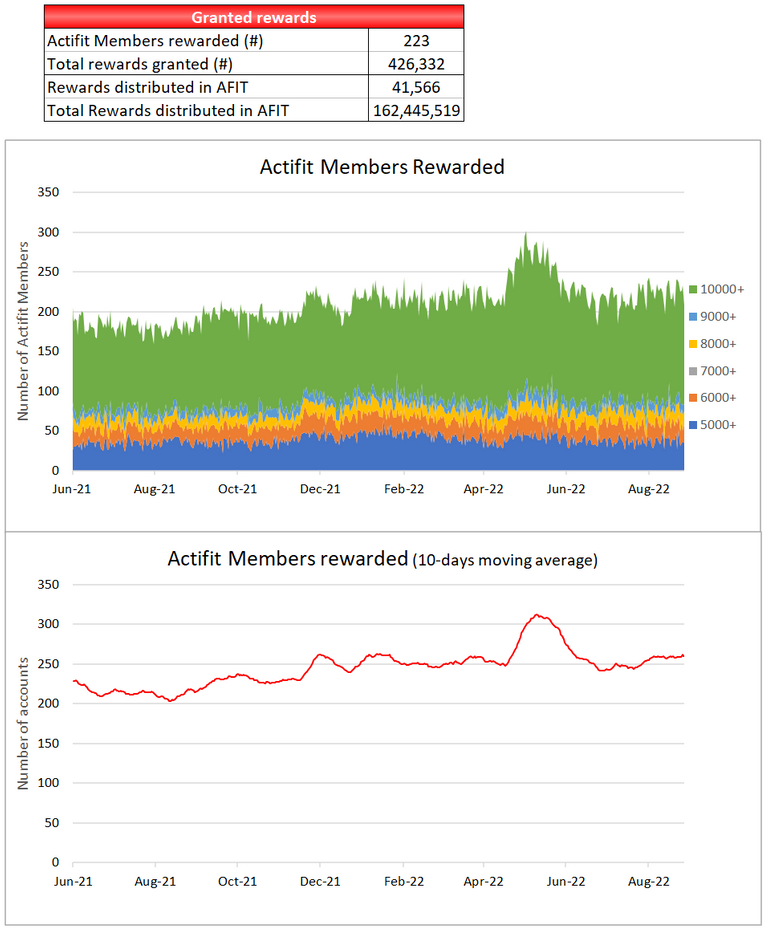Click Jun-21 on the moving average chart axis
Viewport: 768px width, 937px height.
pos(73,881)
